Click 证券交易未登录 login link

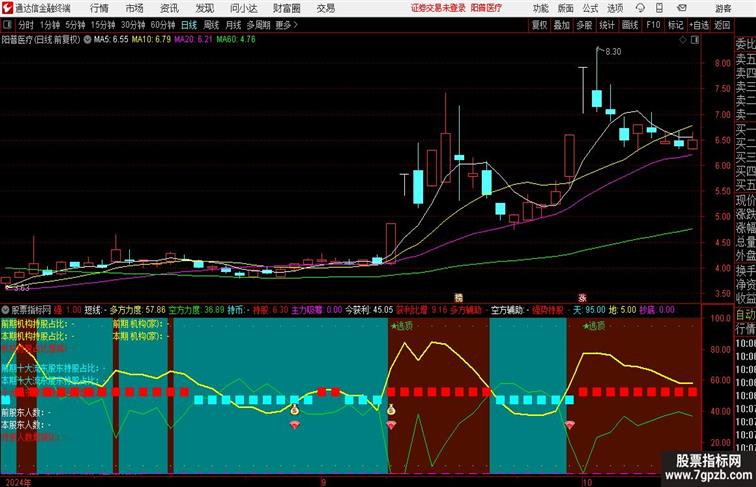pos(438,8)
